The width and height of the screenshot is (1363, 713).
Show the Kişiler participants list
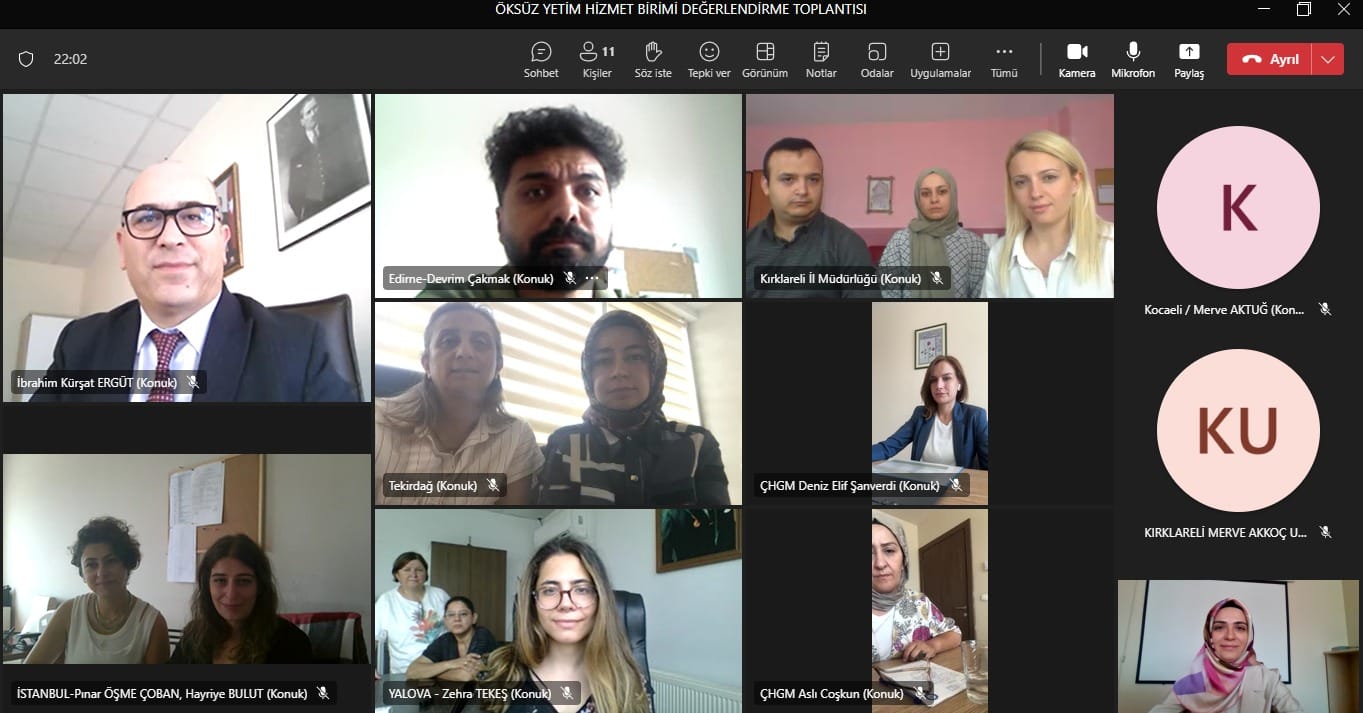tap(597, 60)
